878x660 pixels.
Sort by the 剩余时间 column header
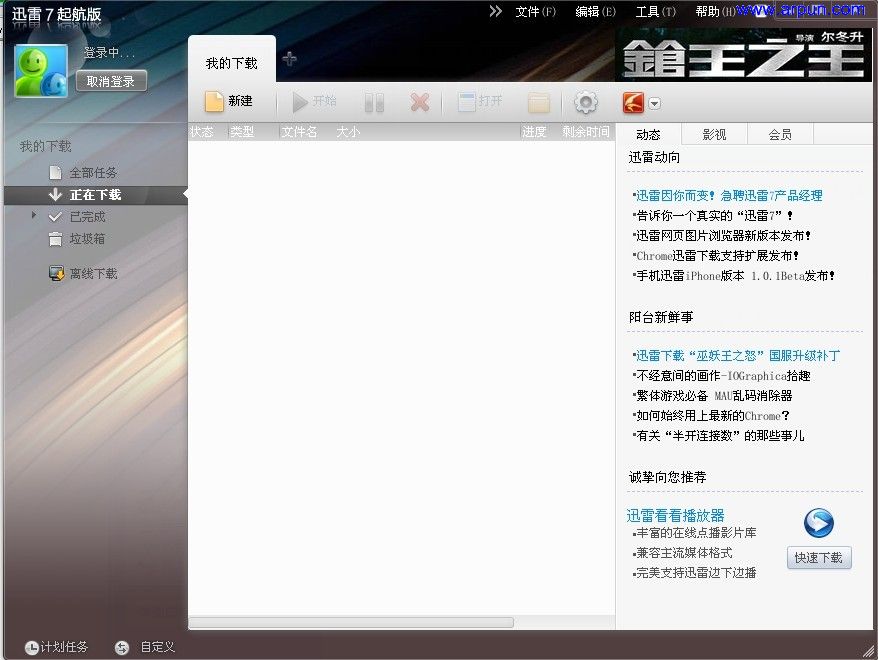point(586,132)
